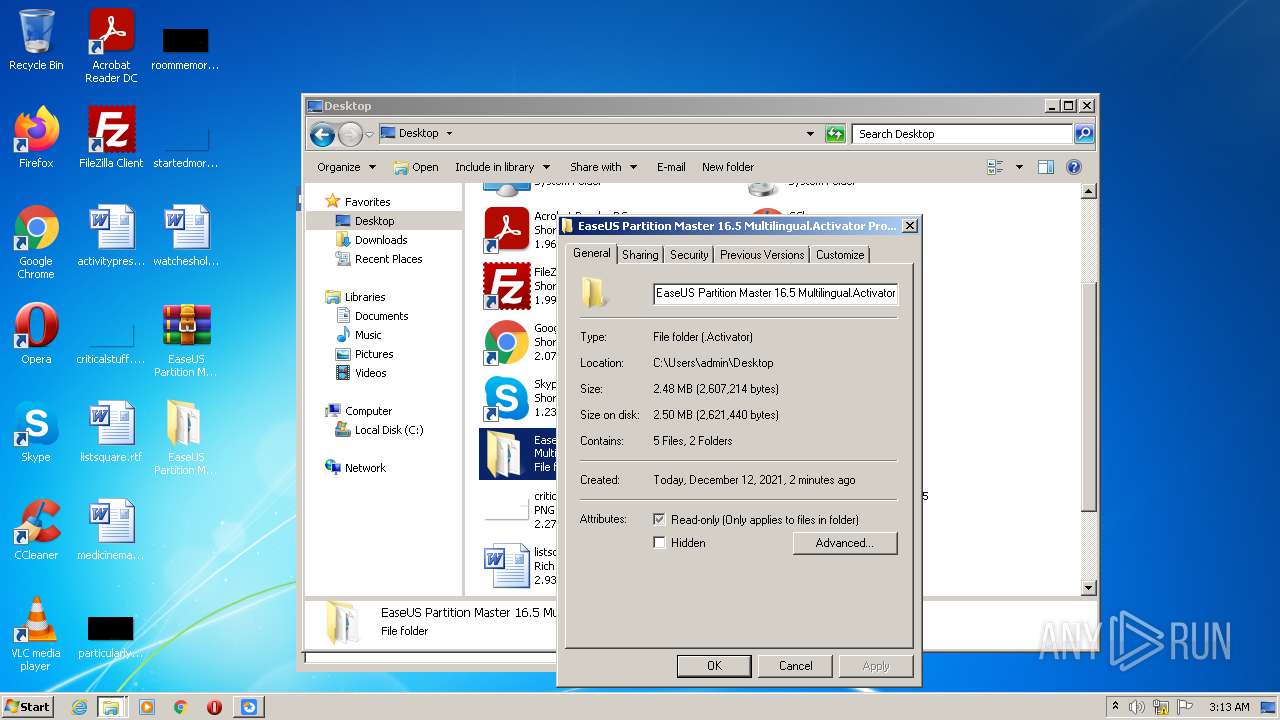Select Recent Places in navigation pane
Image resolution: width=1280 pixels, height=720 pixels.
pyautogui.click(x=388, y=259)
